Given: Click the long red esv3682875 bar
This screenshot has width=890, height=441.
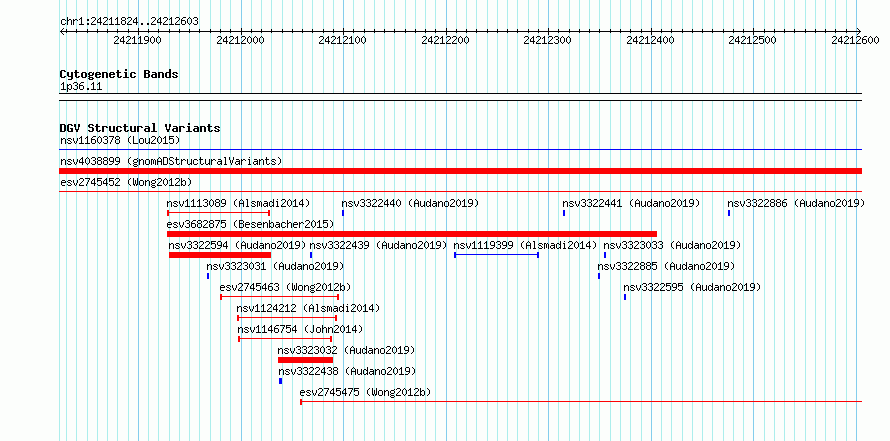Looking at the screenshot, I should click(412, 234).
